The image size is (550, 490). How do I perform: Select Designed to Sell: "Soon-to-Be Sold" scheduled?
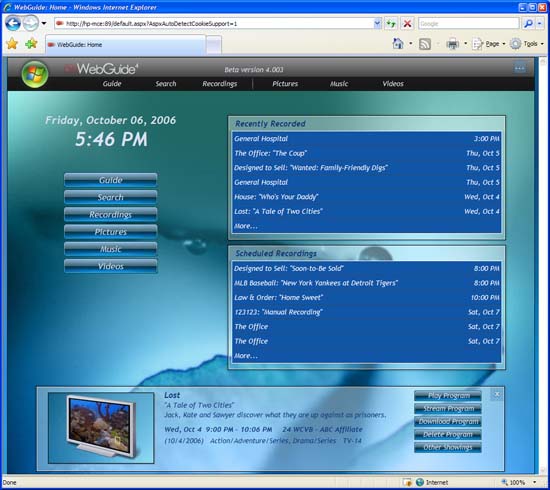coord(367,268)
